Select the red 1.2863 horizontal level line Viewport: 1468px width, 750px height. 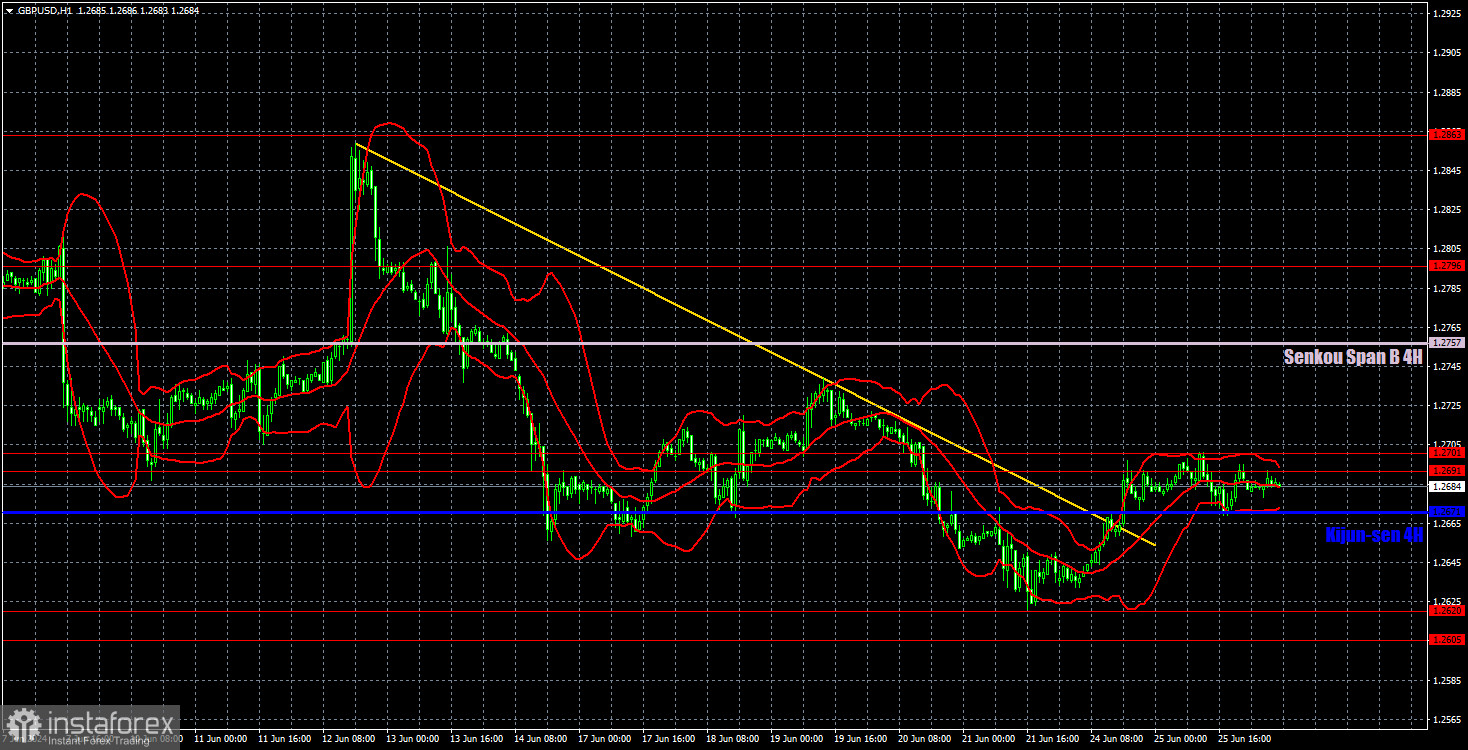click(714, 133)
